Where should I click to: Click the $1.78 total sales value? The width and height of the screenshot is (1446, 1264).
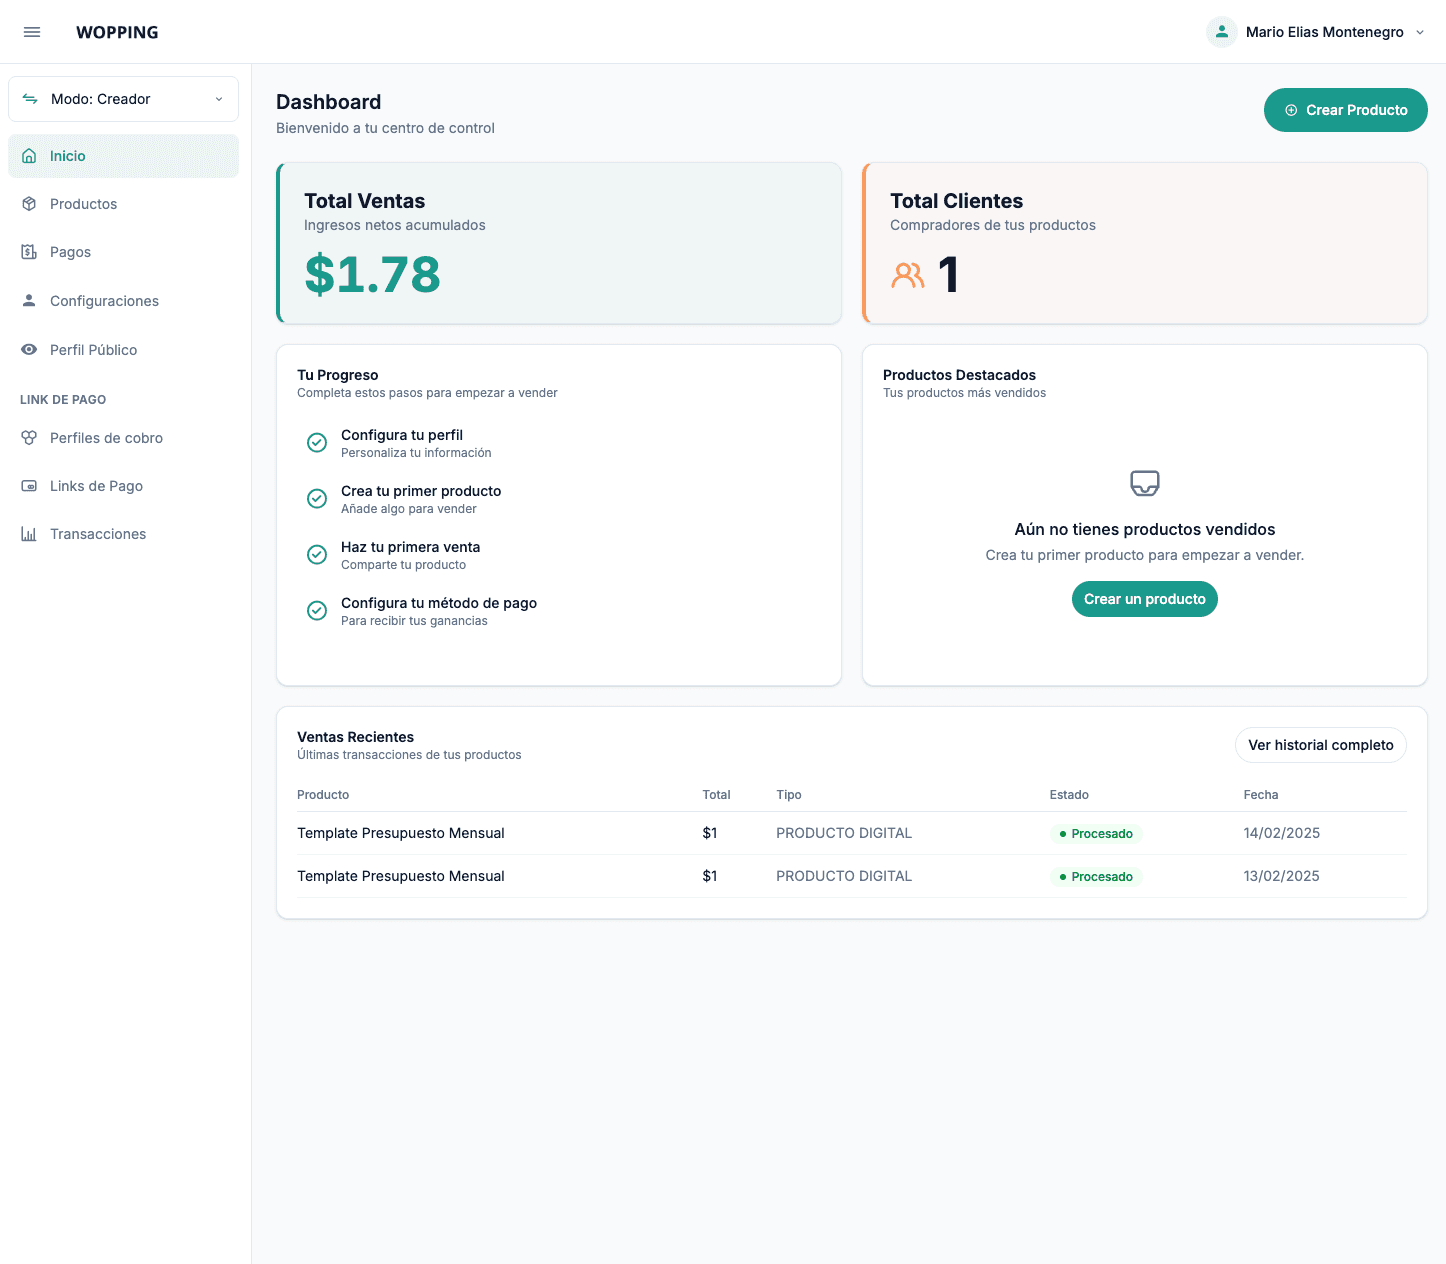[372, 275]
